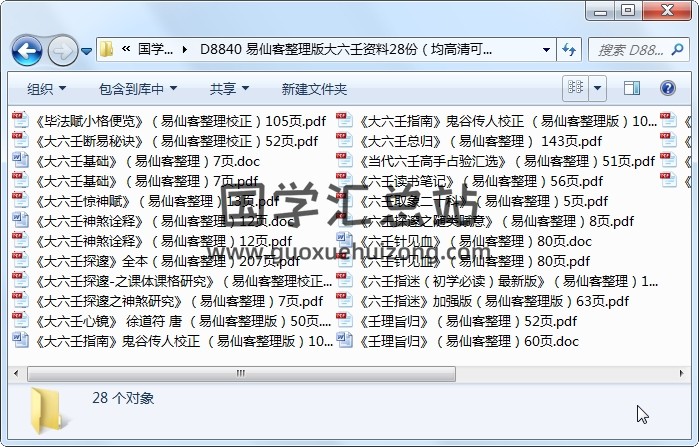This screenshot has width=699, height=447.
Task: Select PDF icon of 六壬指迷 加强版 63页
Action: [x=344, y=301]
